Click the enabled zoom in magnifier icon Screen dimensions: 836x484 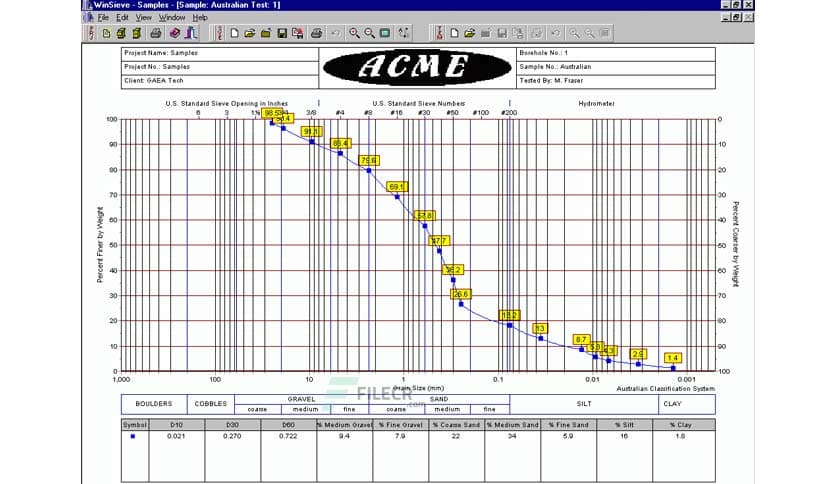(354, 33)
